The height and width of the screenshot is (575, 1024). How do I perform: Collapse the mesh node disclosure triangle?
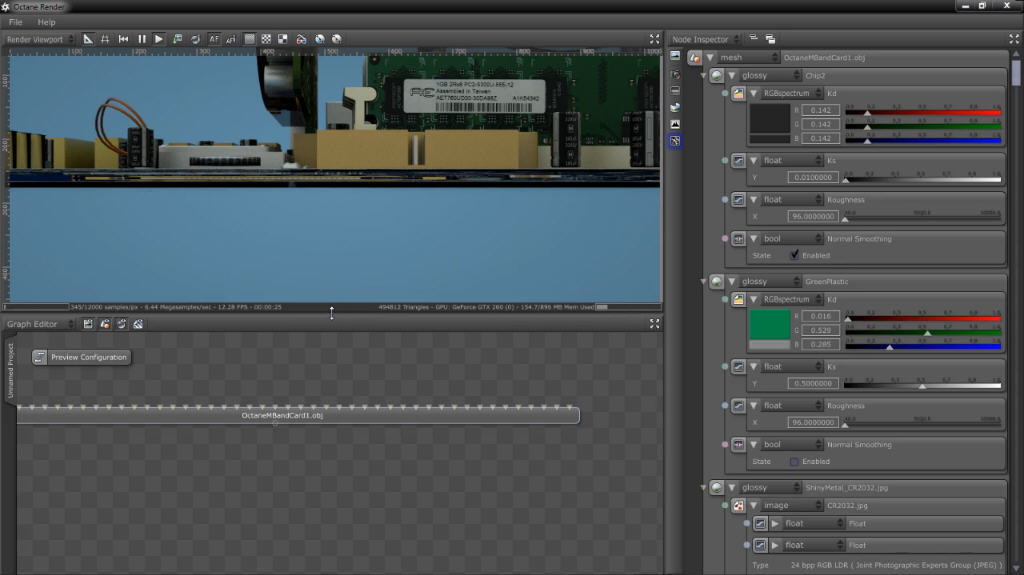(710, 58)
